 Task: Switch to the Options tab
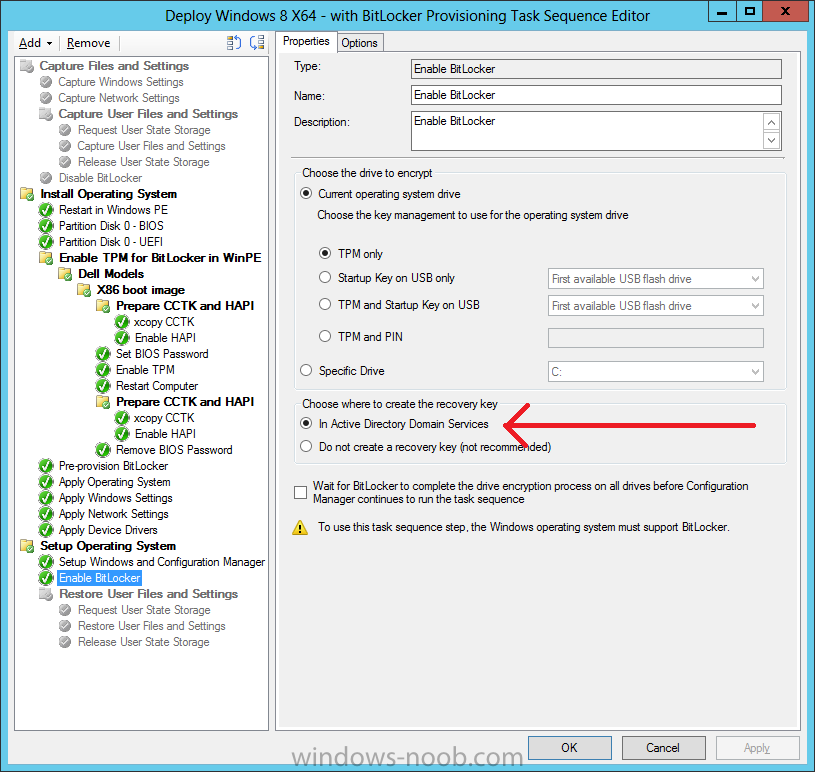pyautogui.click(x=359, y=43)
